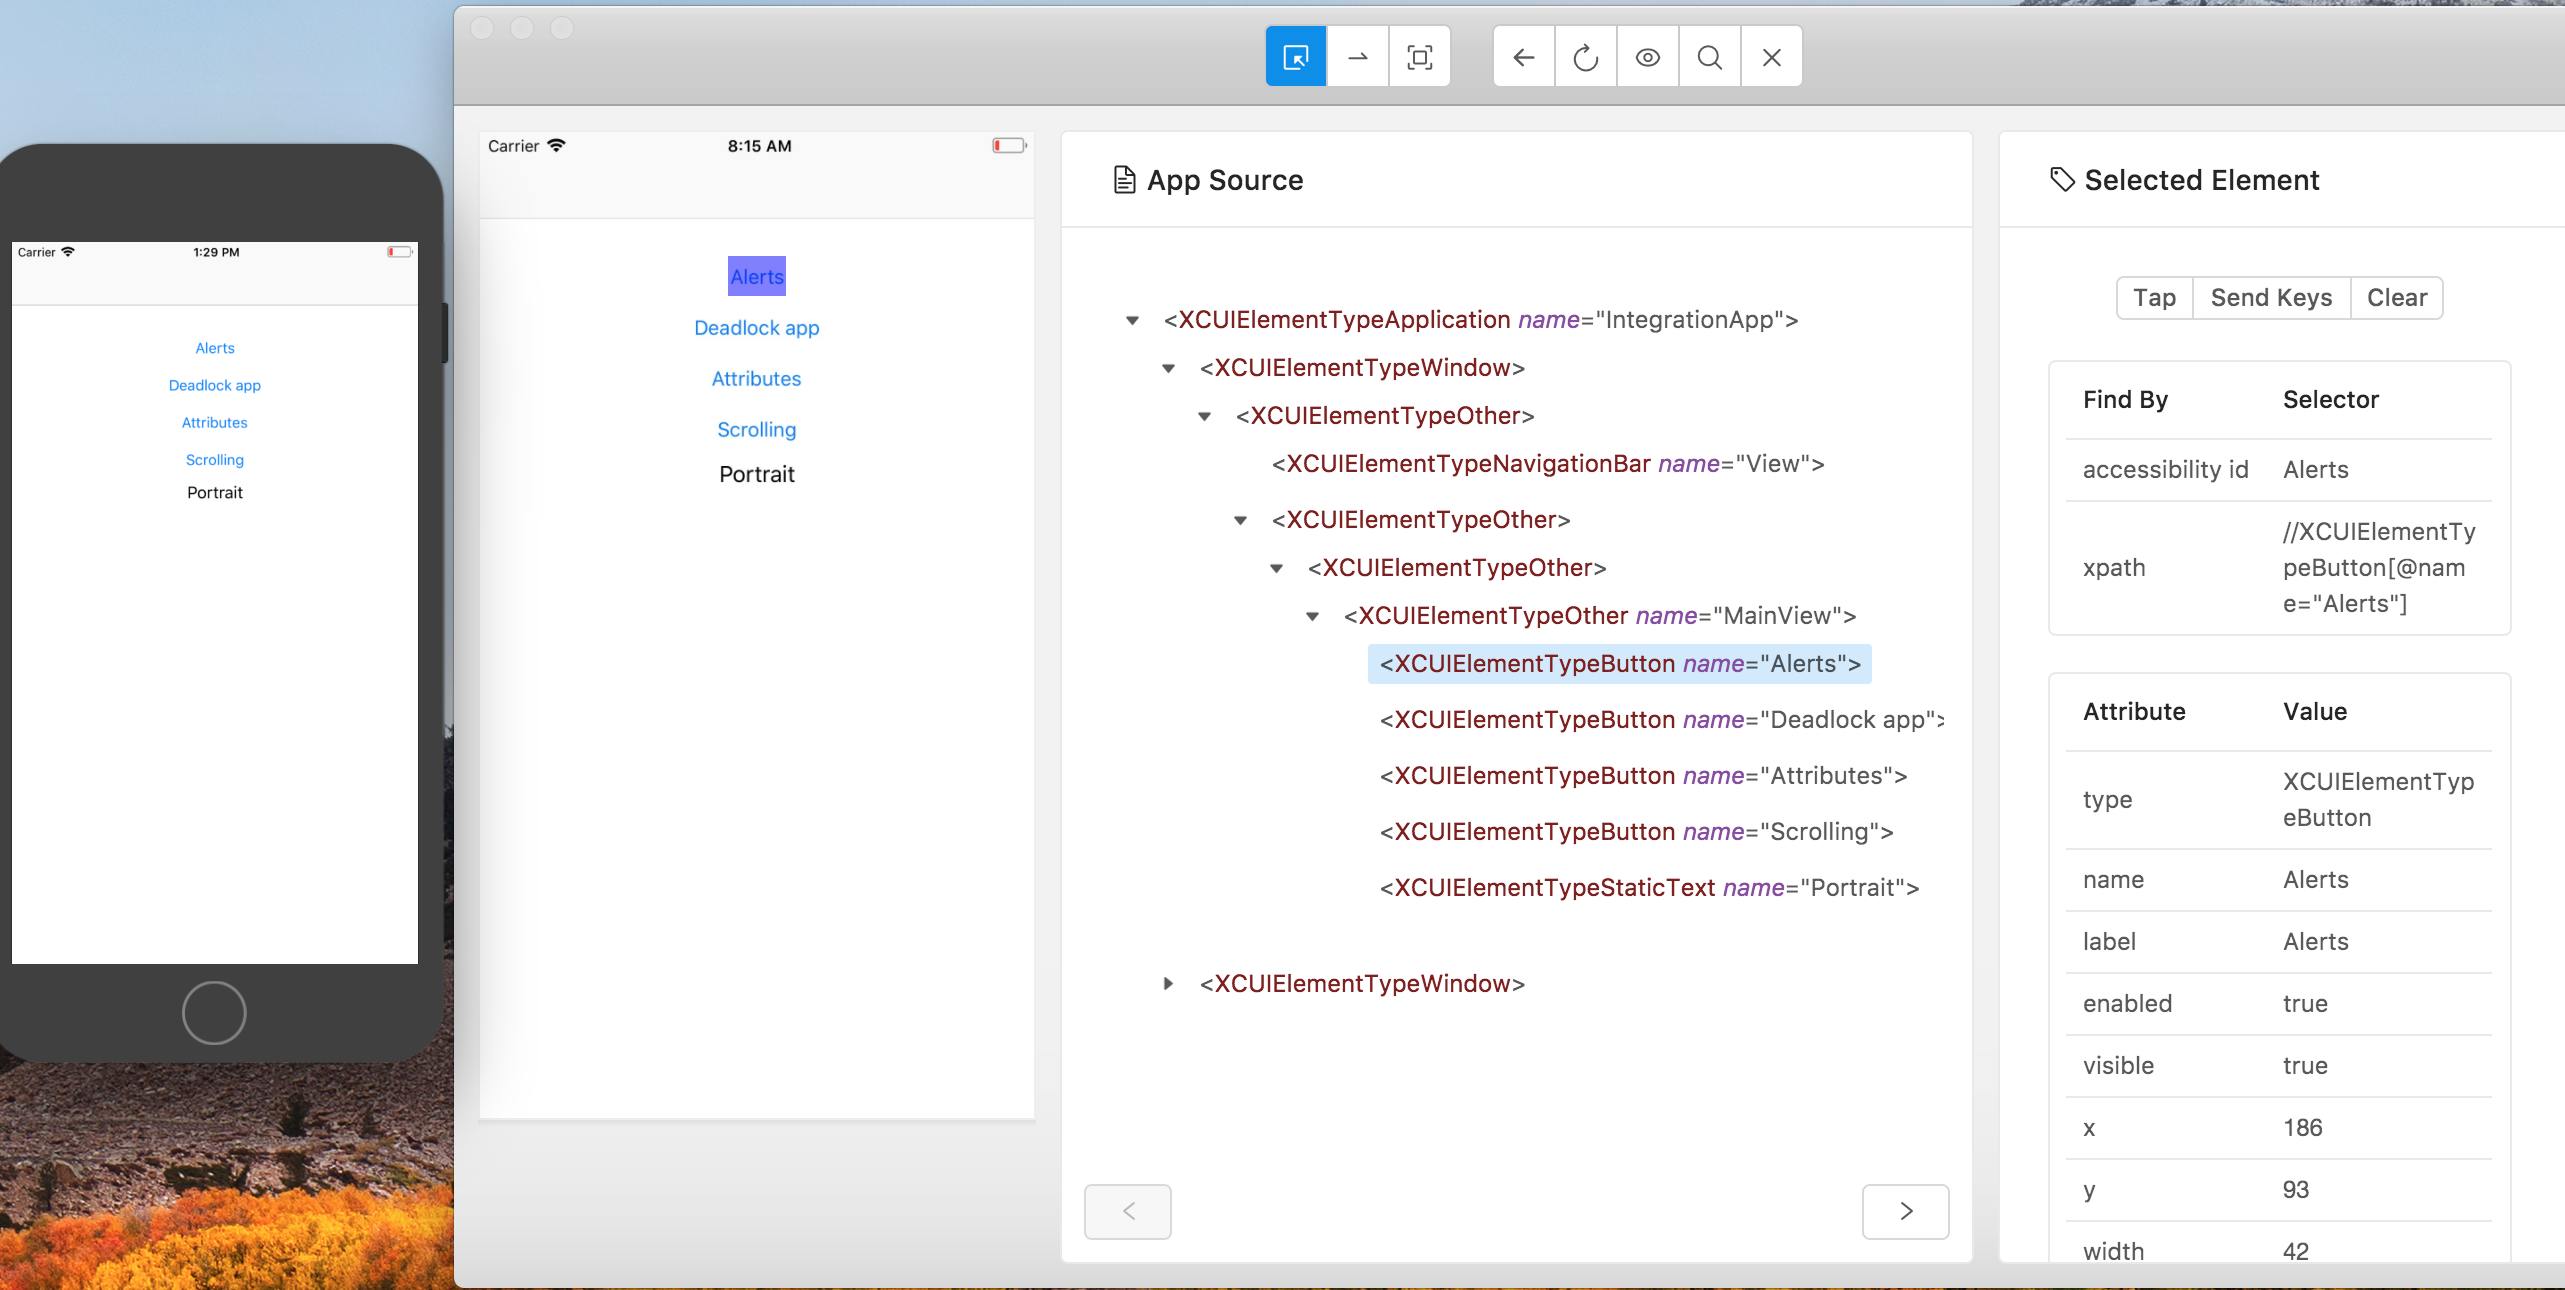Activate Select Elements mode icon
This screenshot has width=2565, height=1290.
[x=1296, y=57]
